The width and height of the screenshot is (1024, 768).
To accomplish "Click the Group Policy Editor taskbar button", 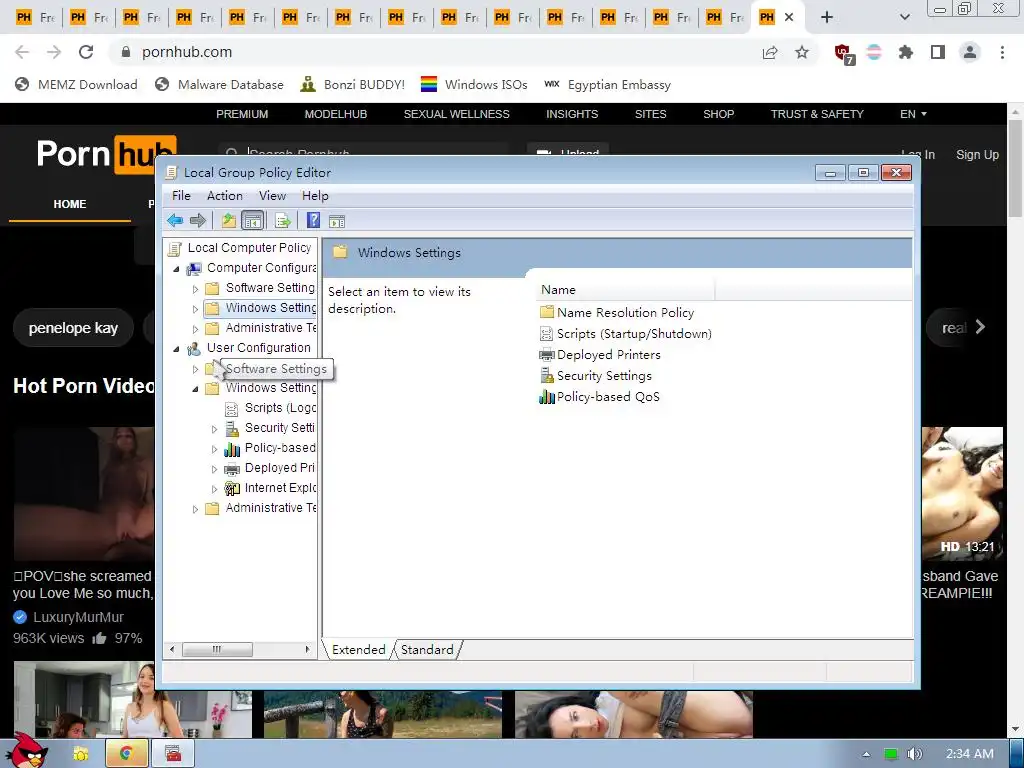I will tap(173, 754).
